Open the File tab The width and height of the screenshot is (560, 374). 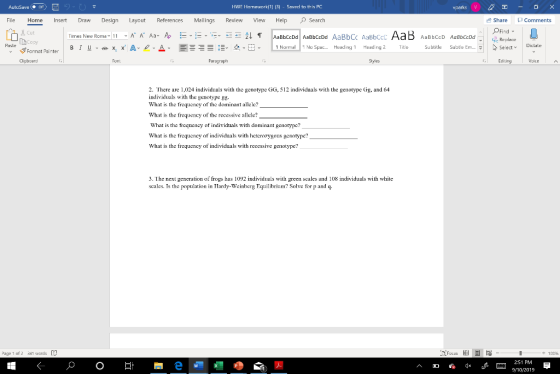pyautogui.click(x=11, y=20)
